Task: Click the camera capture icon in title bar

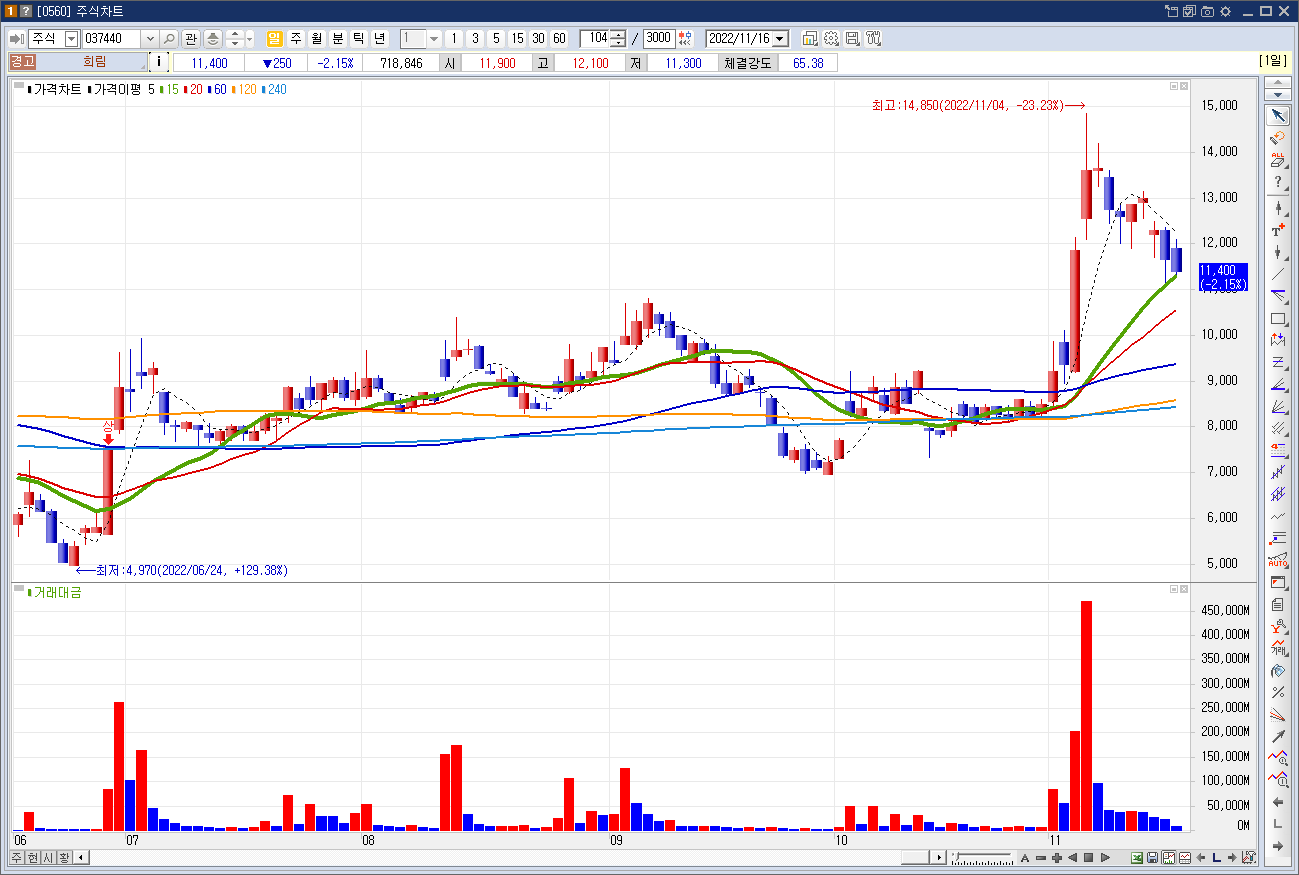Action: [x=1207, y=11]
